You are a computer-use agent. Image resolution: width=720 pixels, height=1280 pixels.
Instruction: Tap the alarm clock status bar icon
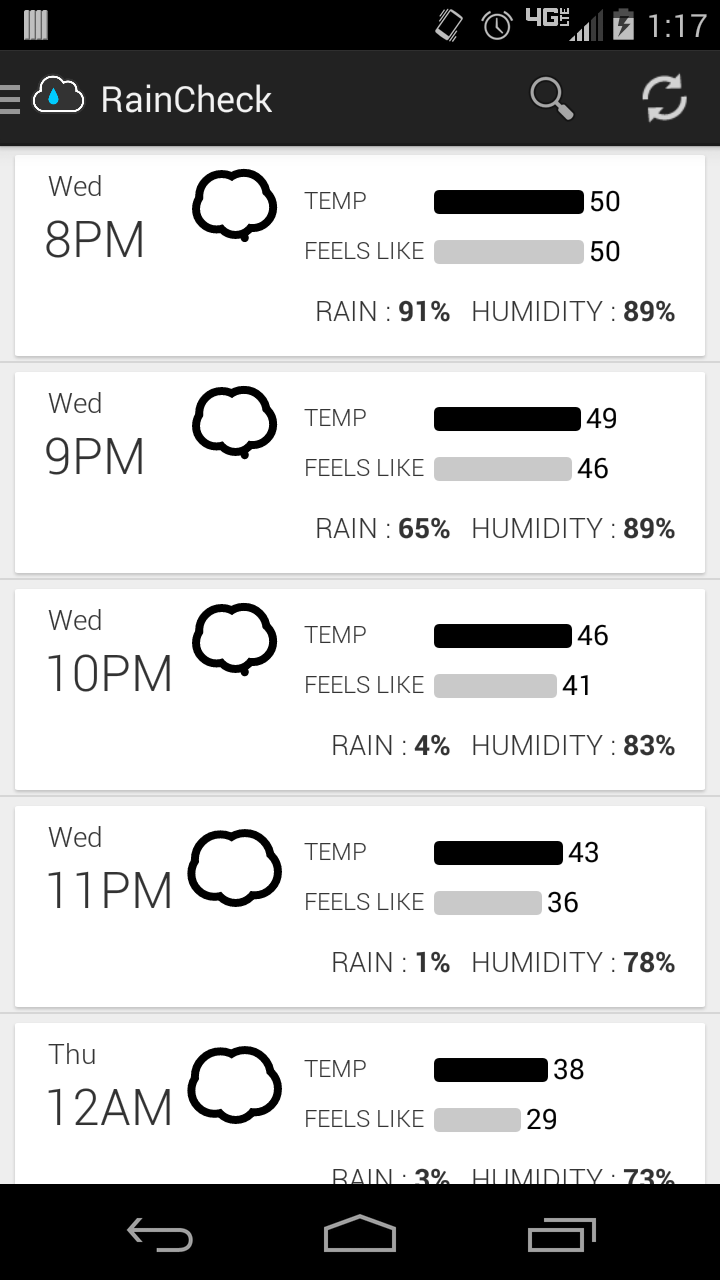coord(497,25)
